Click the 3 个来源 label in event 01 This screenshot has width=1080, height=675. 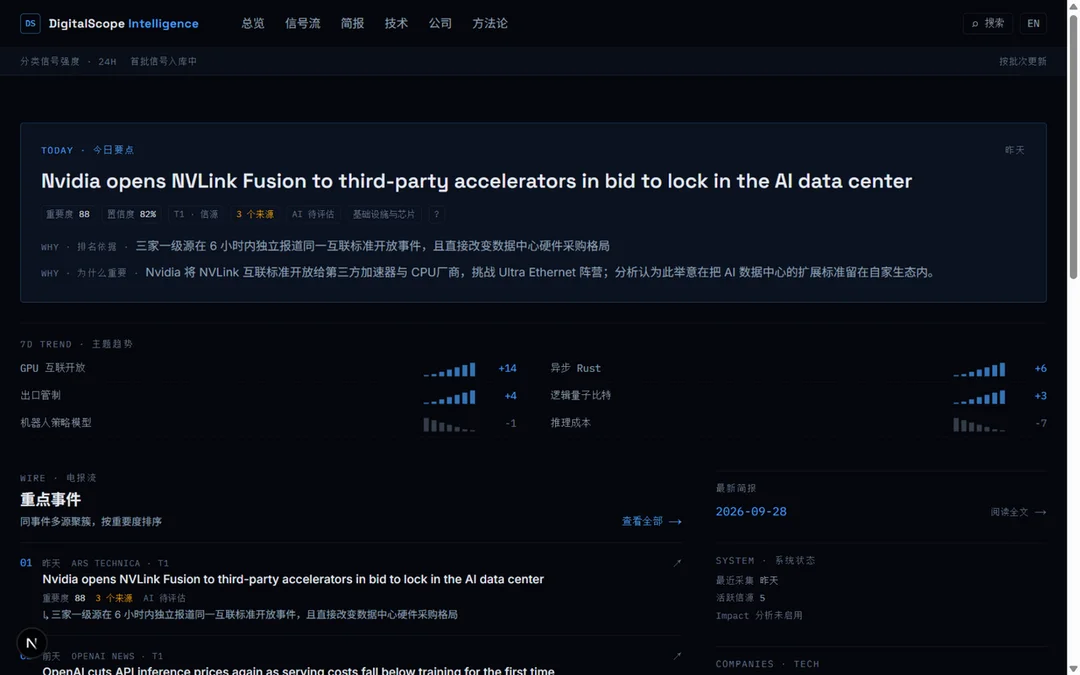click(x=114, y=598)
